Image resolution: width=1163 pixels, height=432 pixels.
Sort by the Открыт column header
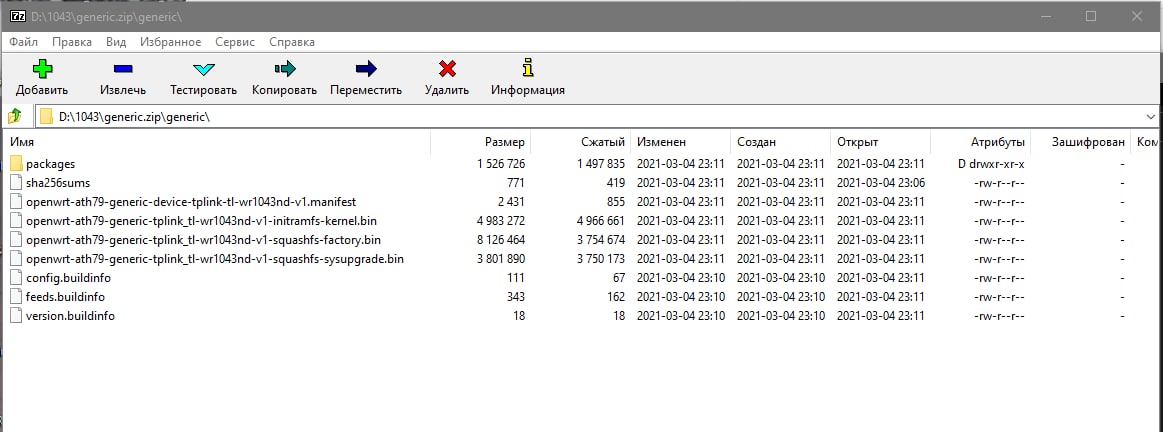point(881,142)
